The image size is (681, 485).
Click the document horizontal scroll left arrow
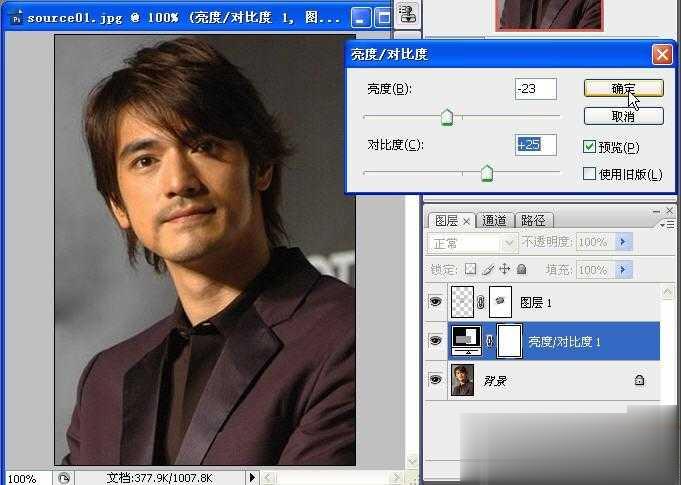[268, 478]
